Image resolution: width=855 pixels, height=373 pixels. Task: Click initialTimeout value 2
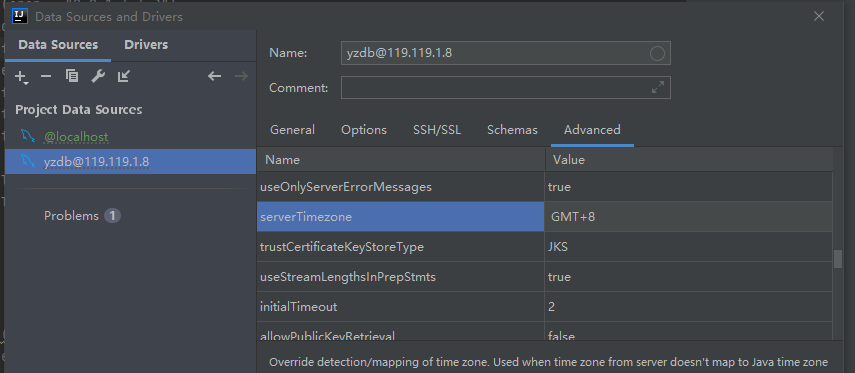[x=689, y=307]
